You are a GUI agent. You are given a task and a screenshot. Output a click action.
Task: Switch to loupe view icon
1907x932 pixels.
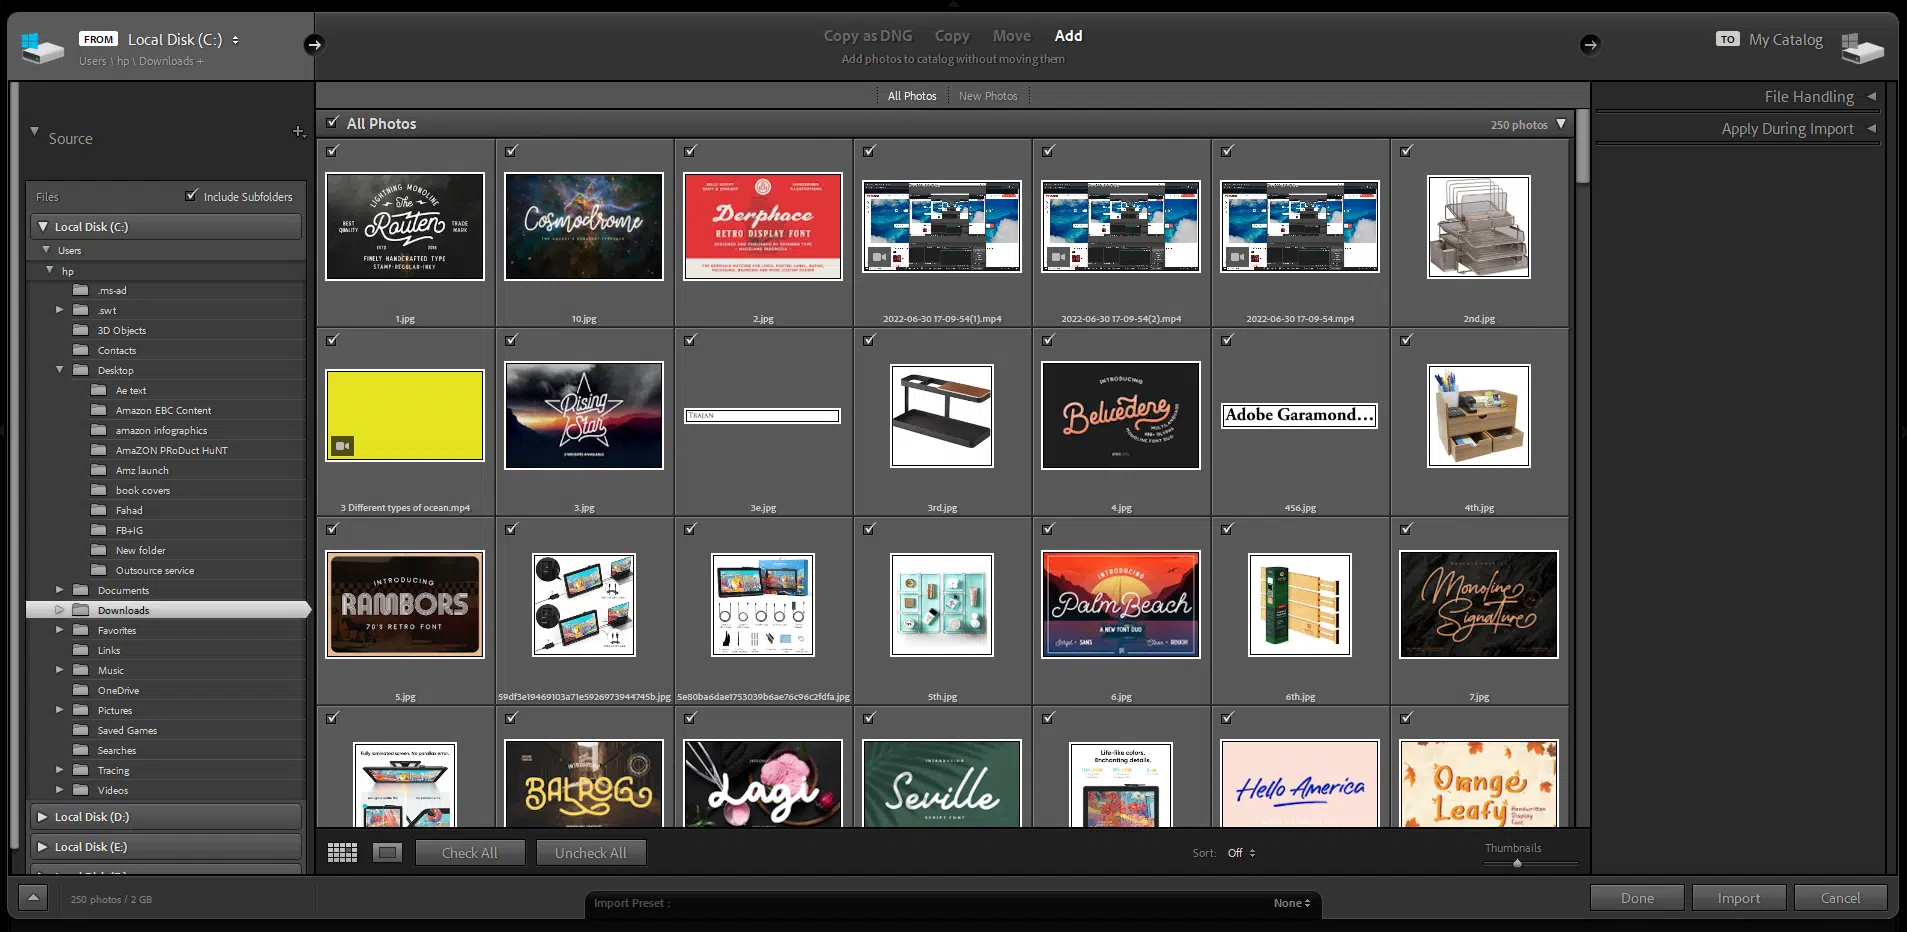tap(388, 852)
